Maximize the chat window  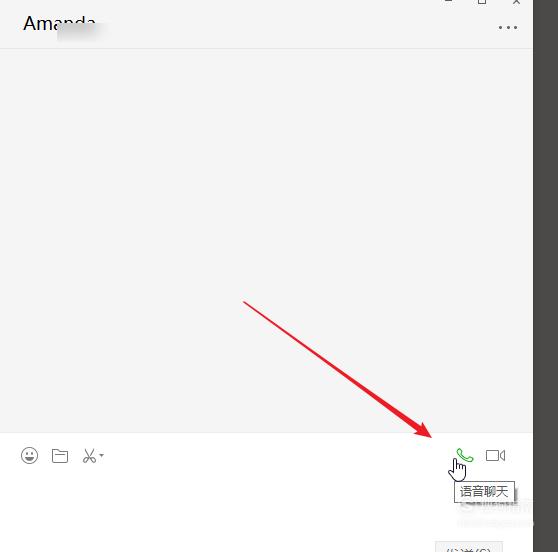click(482, 2)
